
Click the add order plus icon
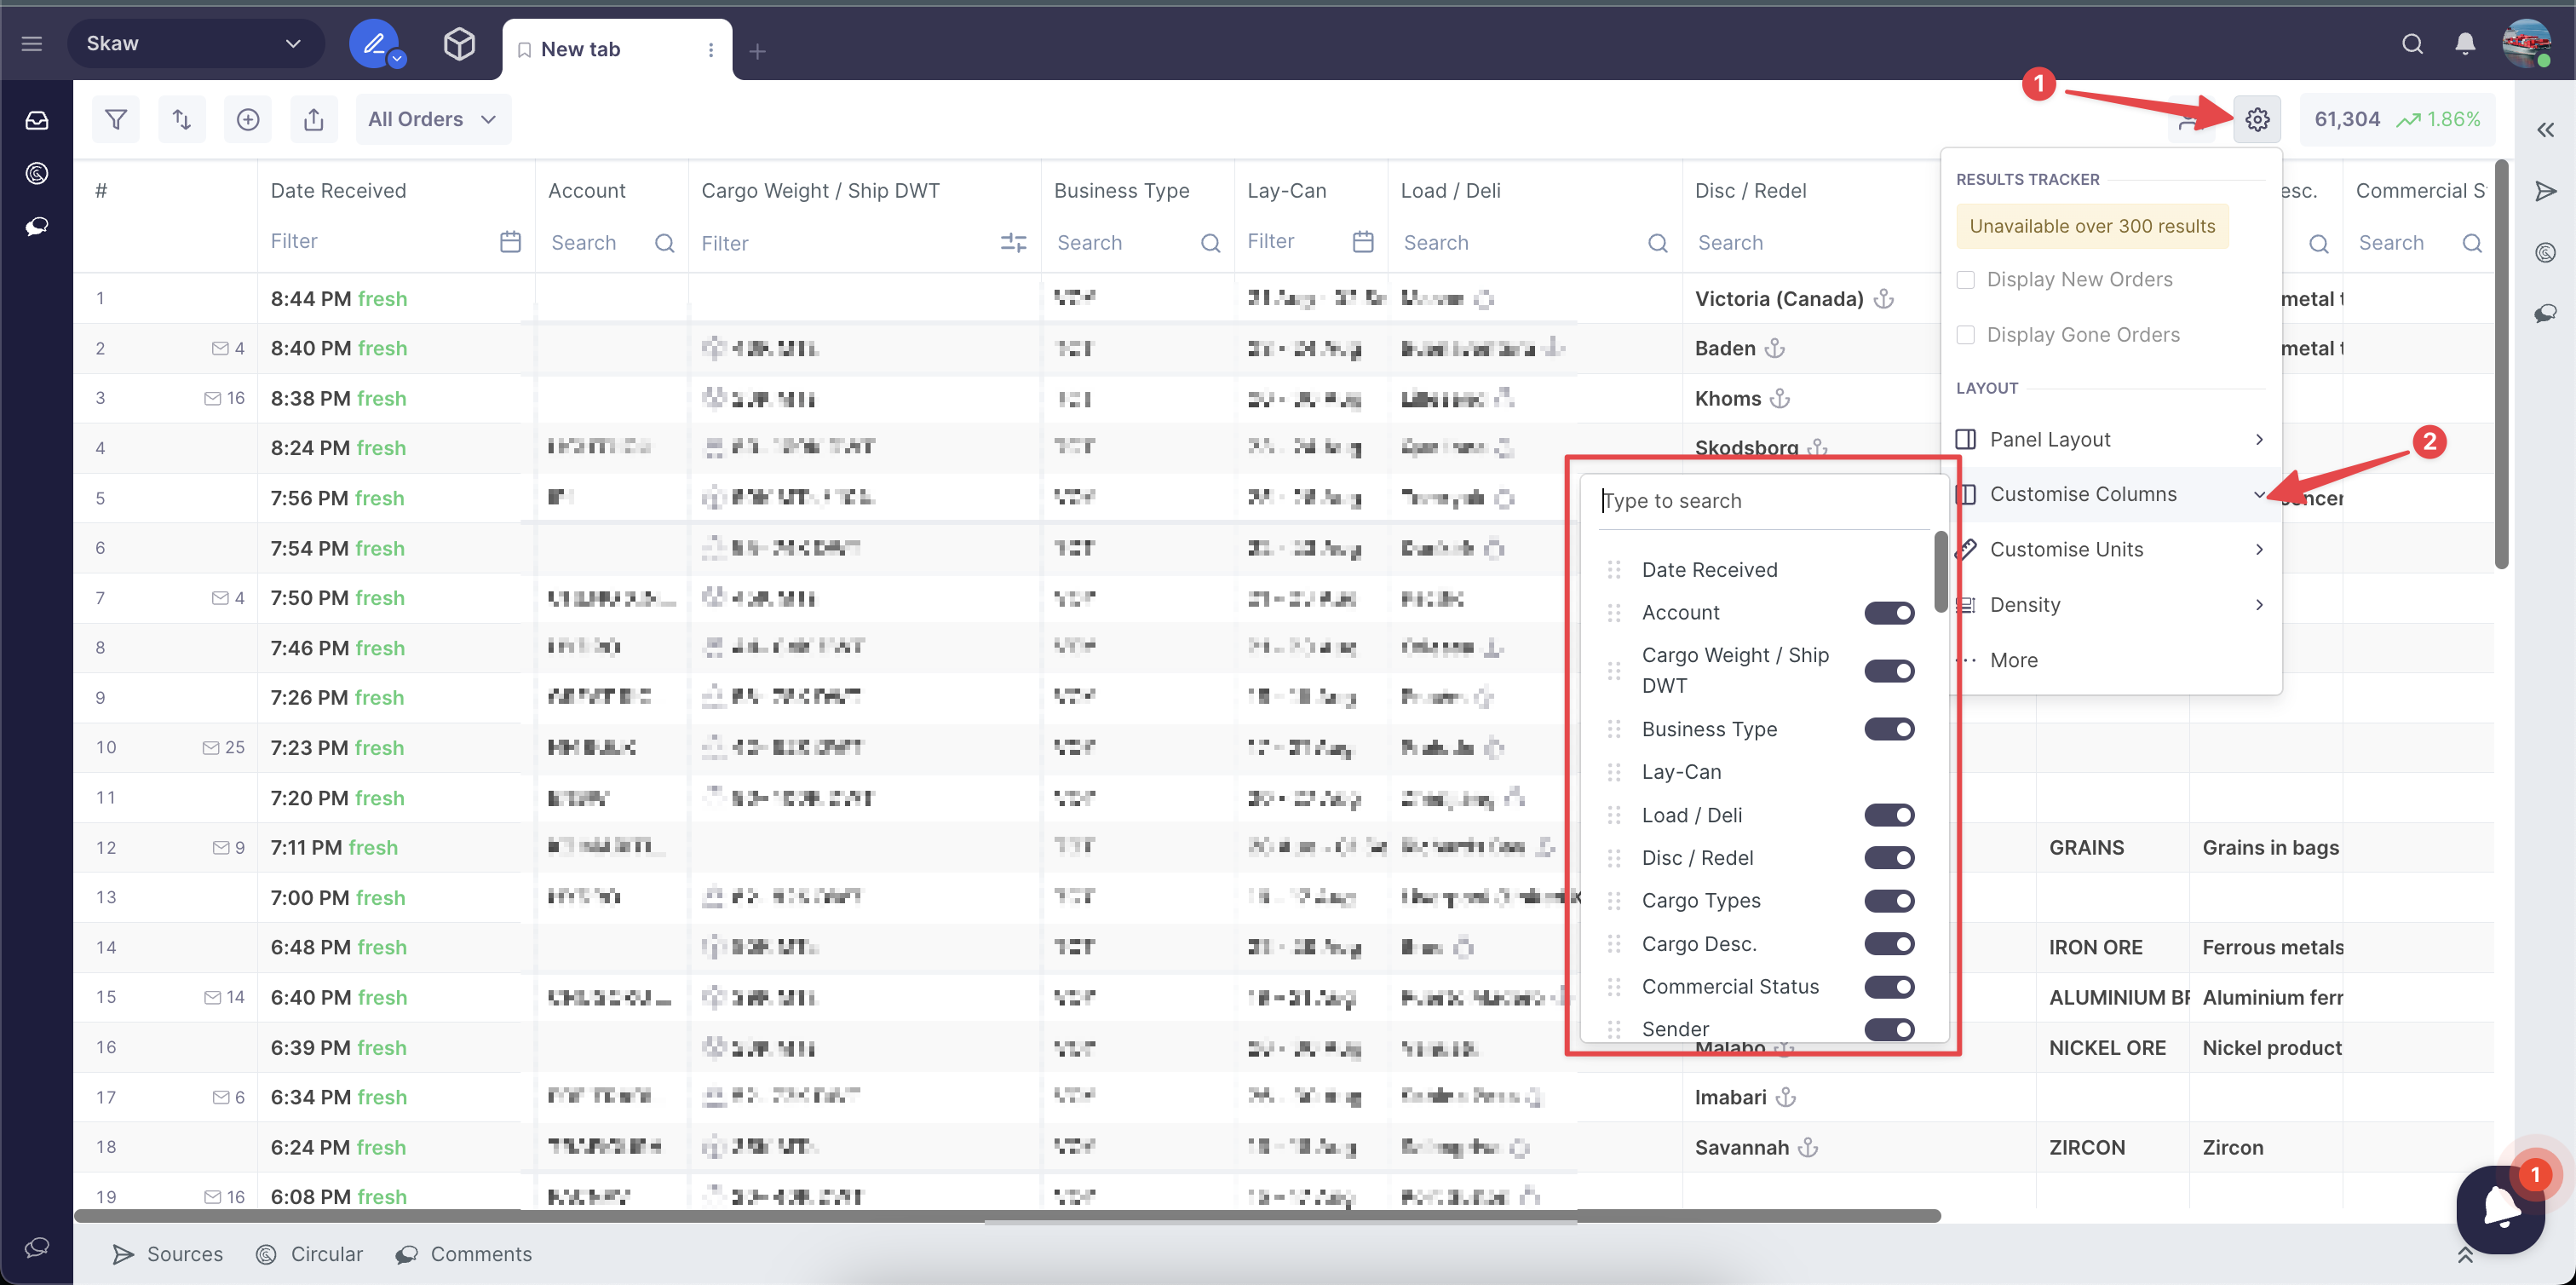click(x=247, y=119)
